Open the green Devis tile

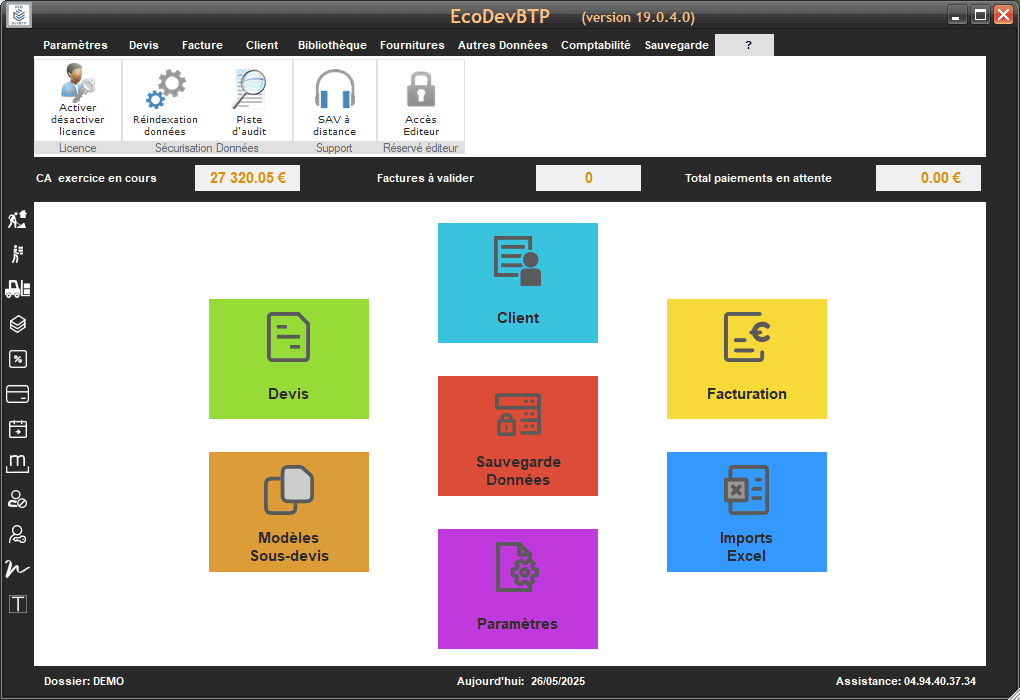pos(288,358)
